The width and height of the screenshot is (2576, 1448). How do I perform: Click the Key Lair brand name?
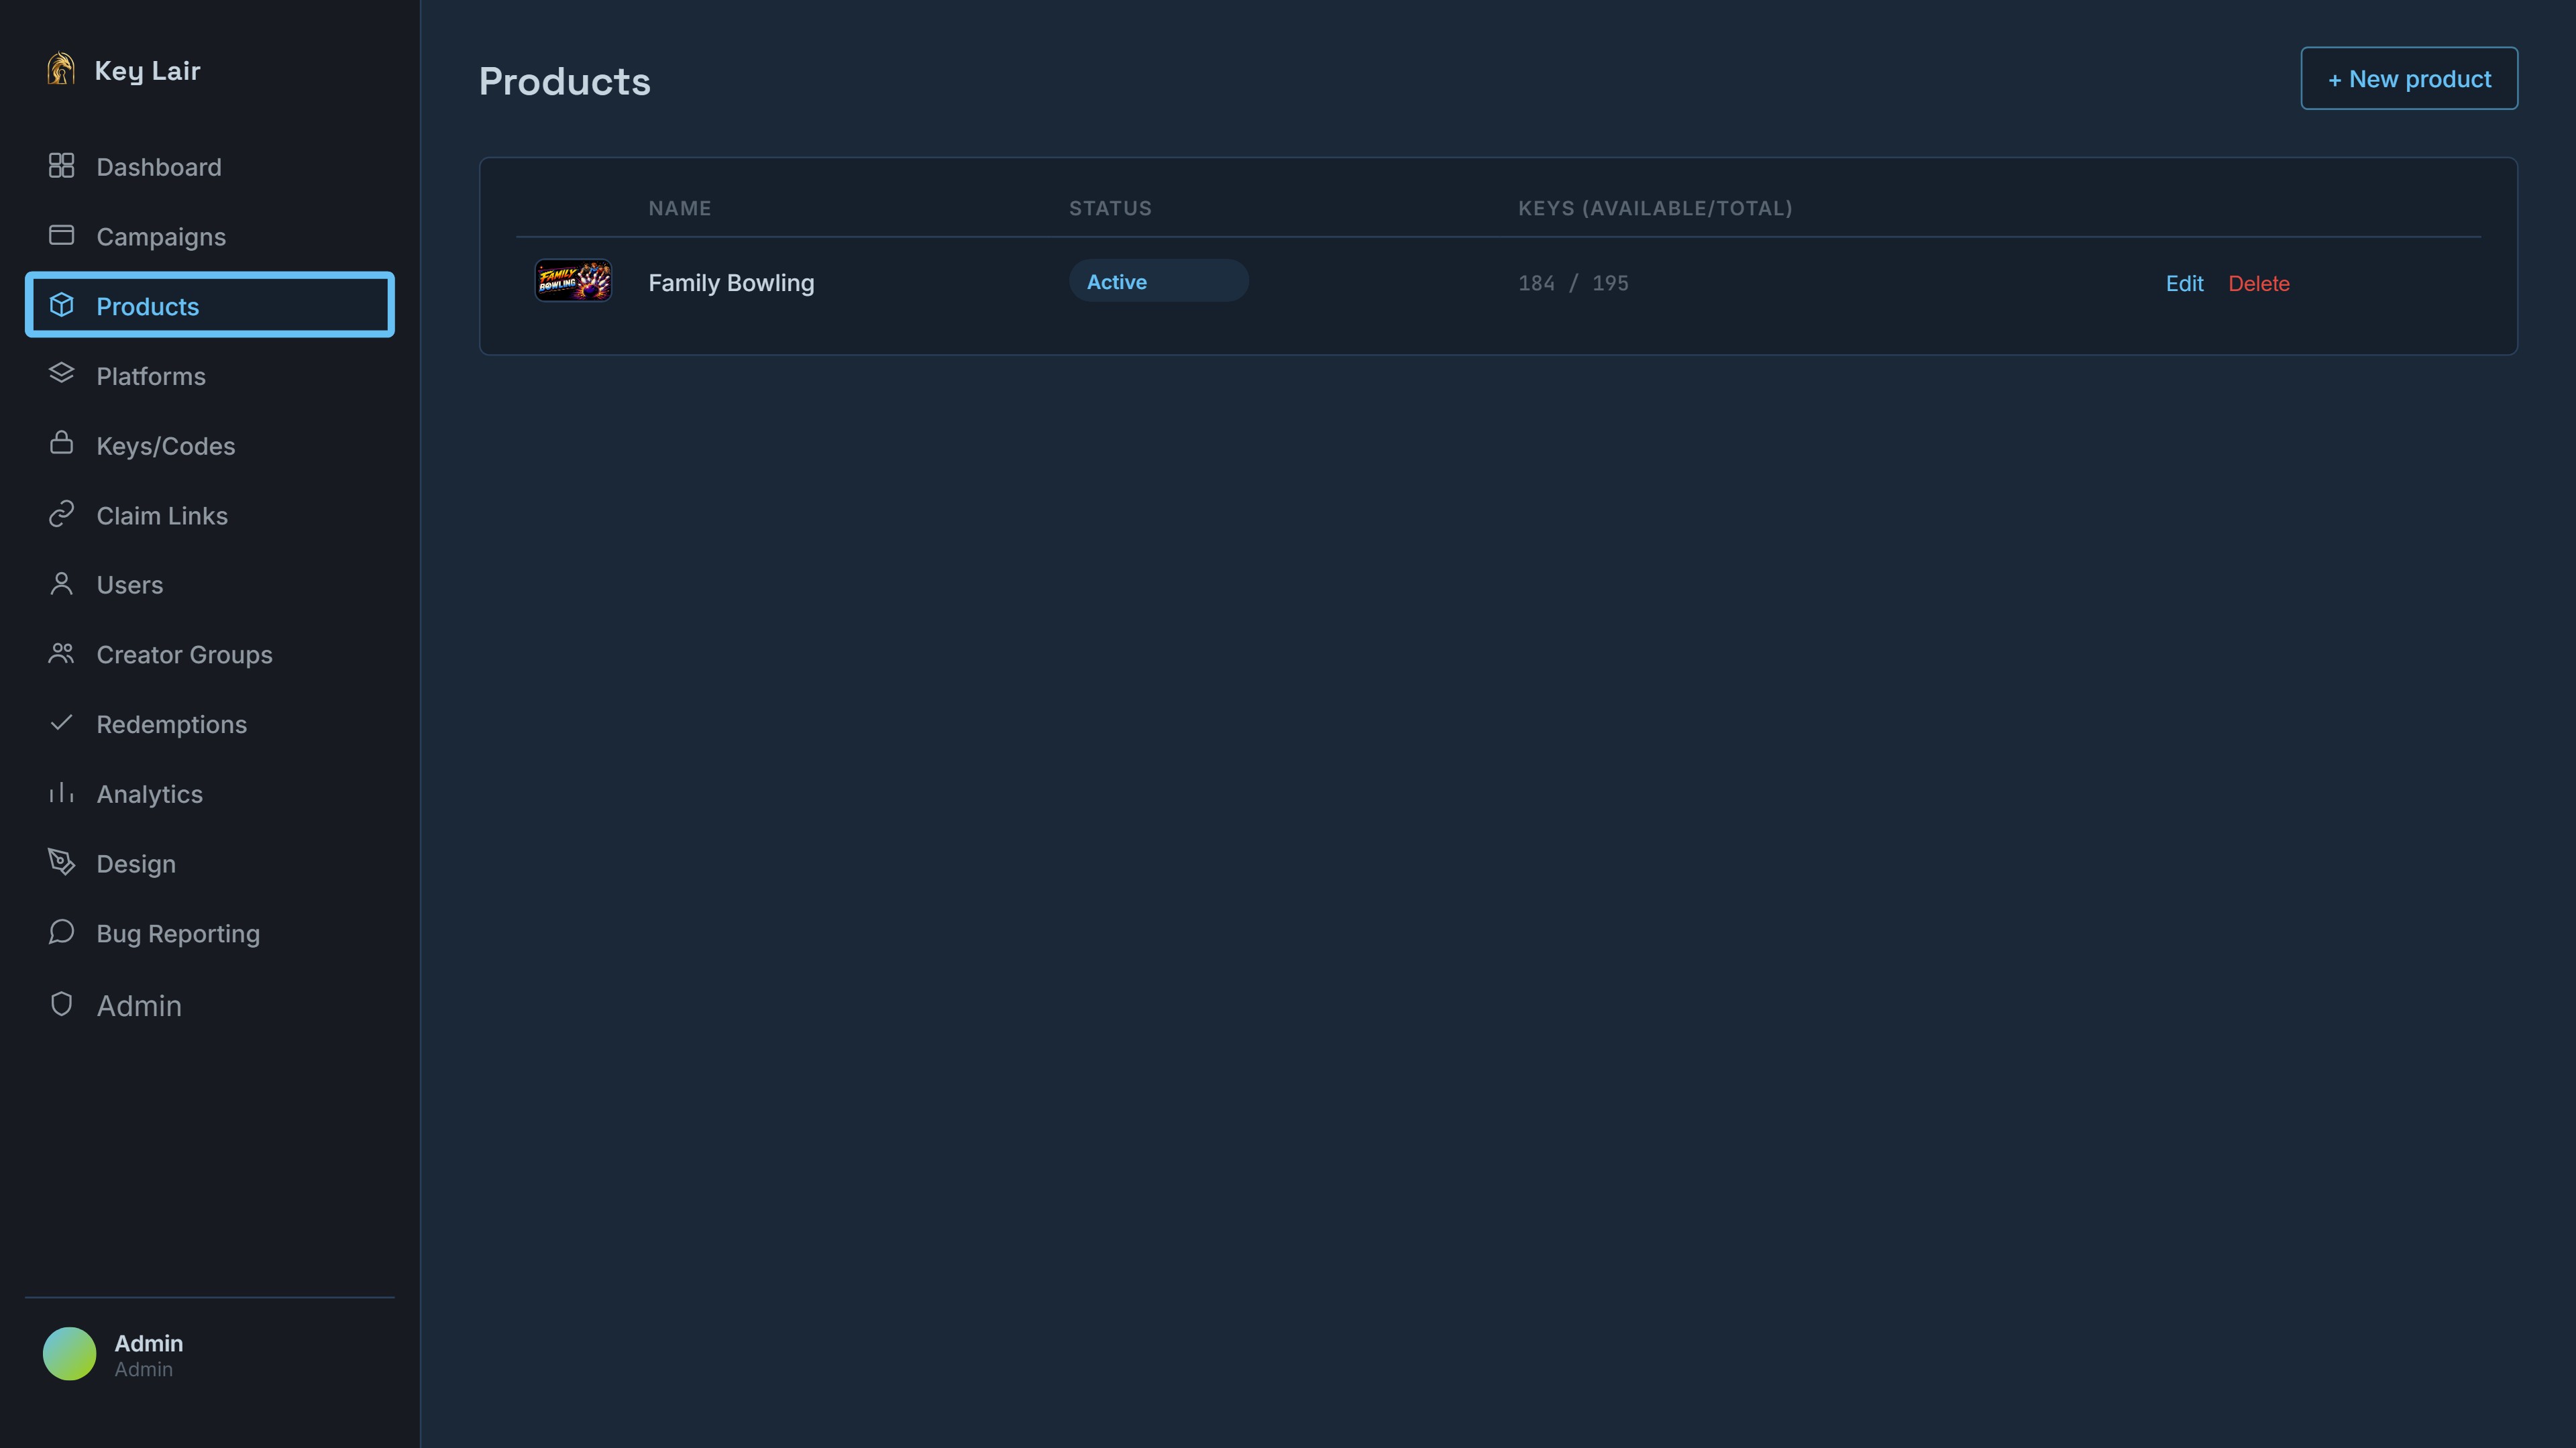tap(147, 71)
